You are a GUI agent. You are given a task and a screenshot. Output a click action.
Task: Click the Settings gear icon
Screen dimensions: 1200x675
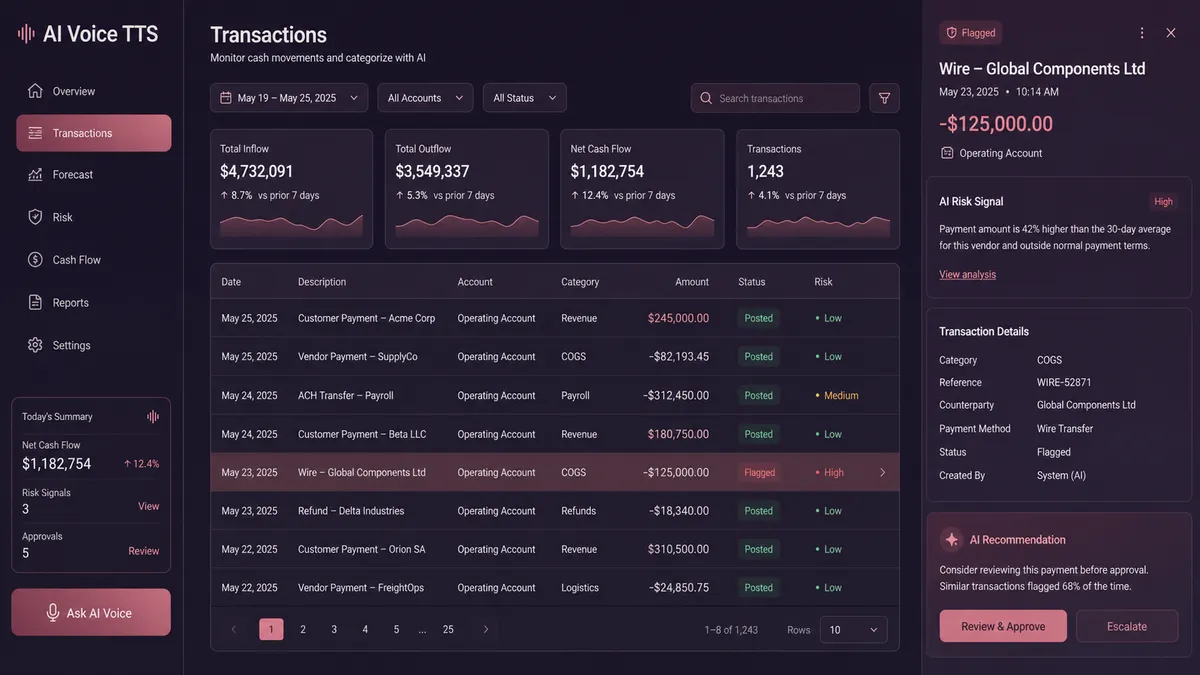(35, 345)
